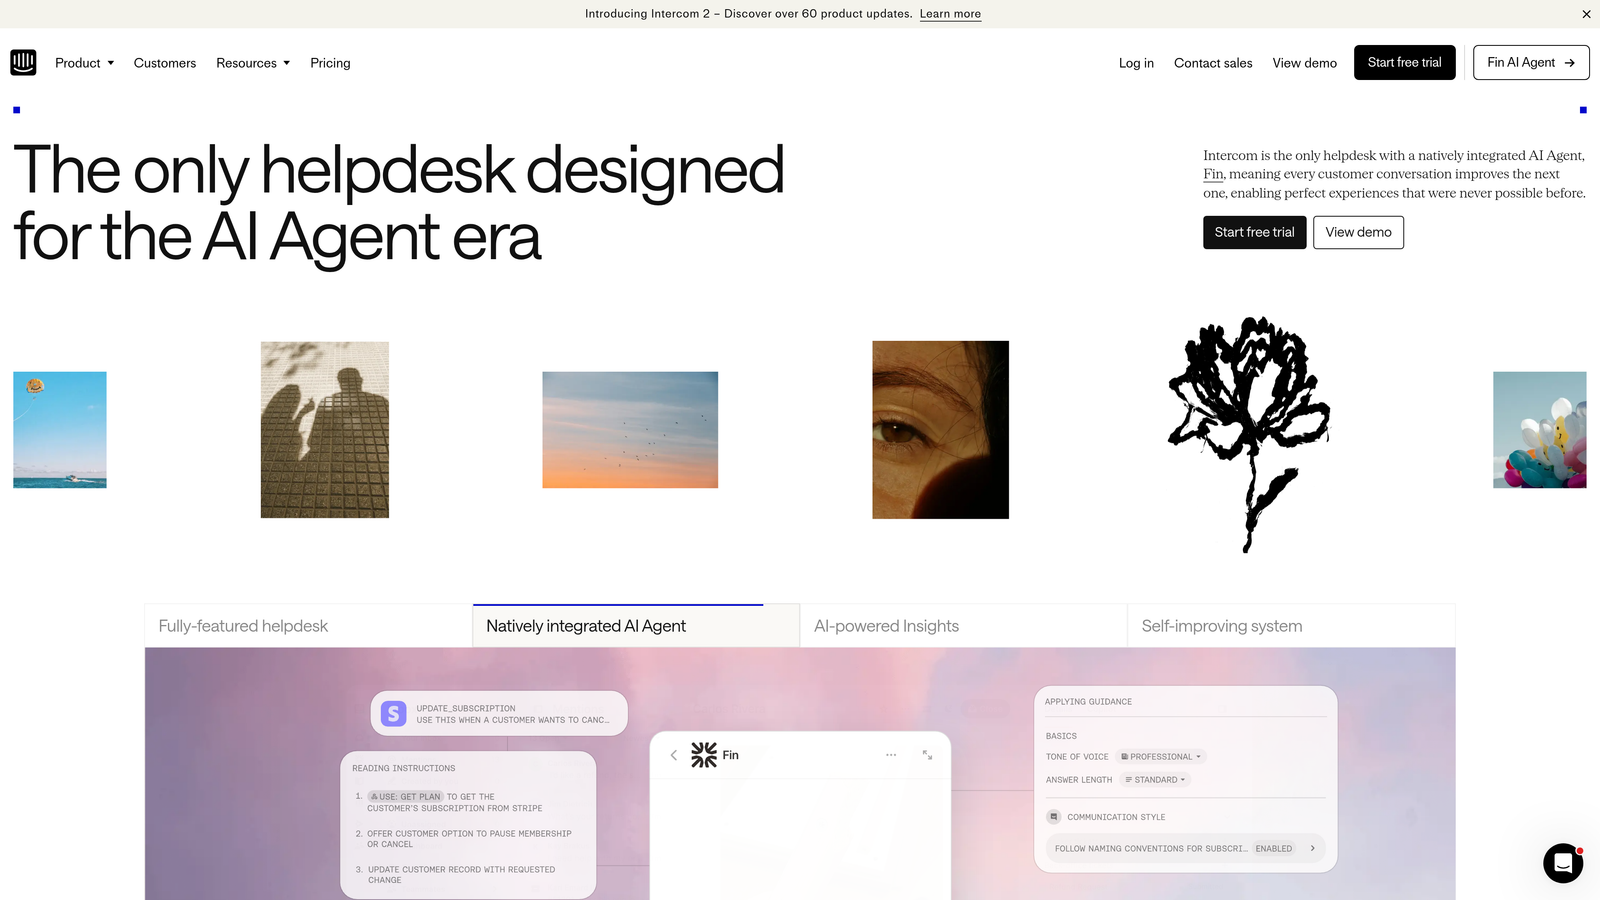Go to Customers page
Viewport: 1600px width, 900px height.
point(165,63)
